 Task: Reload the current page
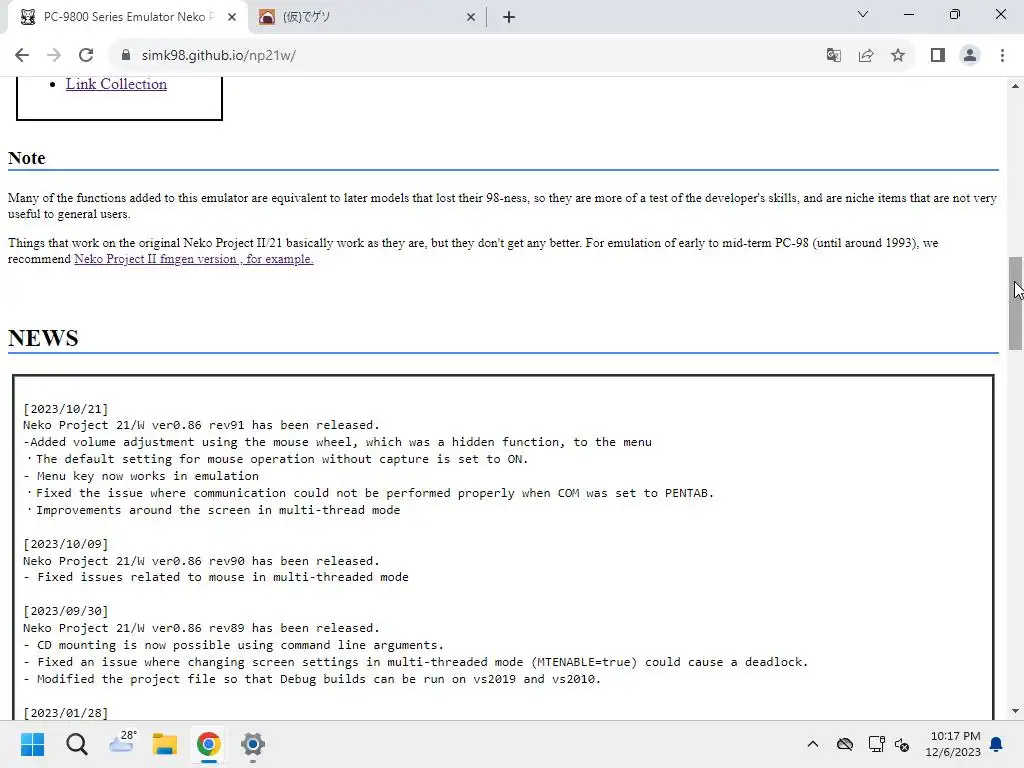click(86, 55)
